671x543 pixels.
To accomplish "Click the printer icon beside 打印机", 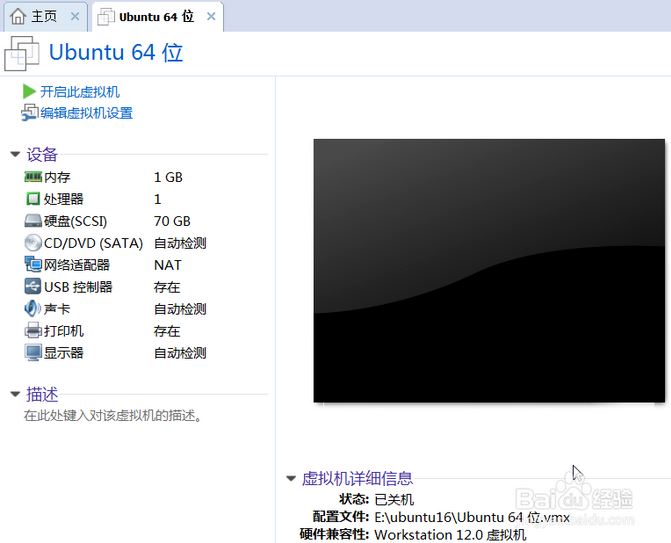I will 33,330.
